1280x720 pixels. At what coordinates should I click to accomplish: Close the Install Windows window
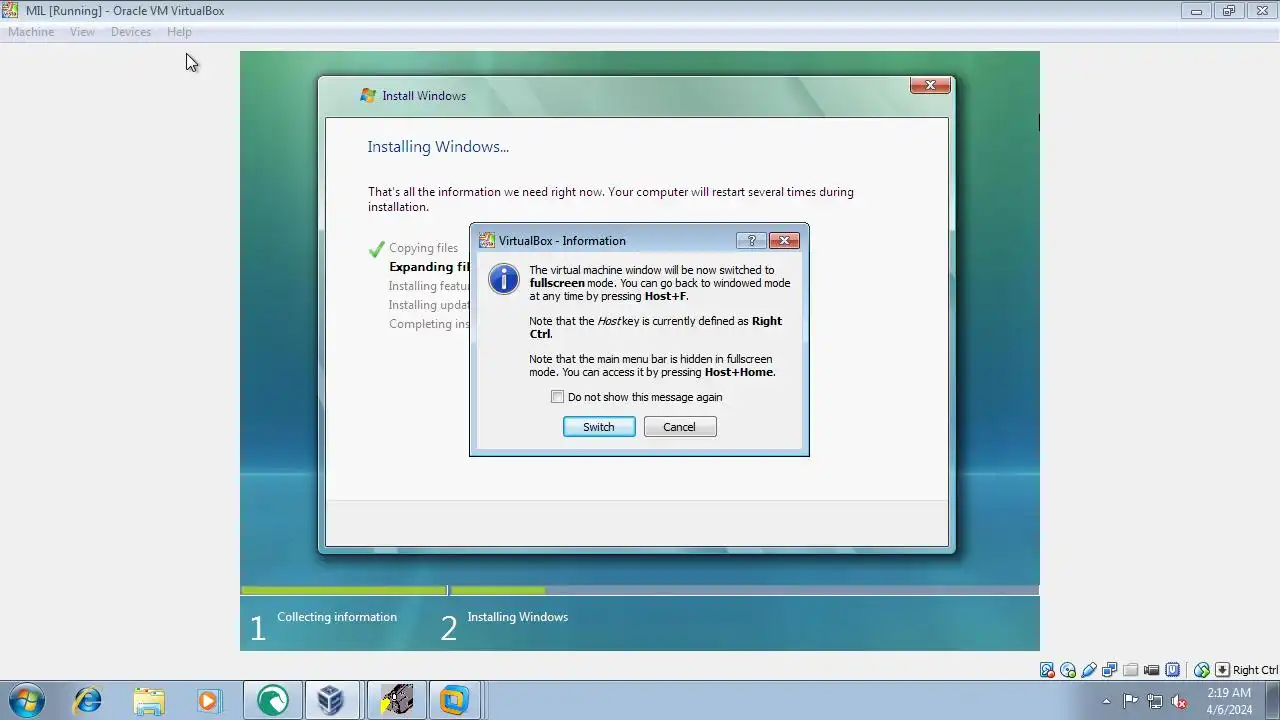click(930, 86)
